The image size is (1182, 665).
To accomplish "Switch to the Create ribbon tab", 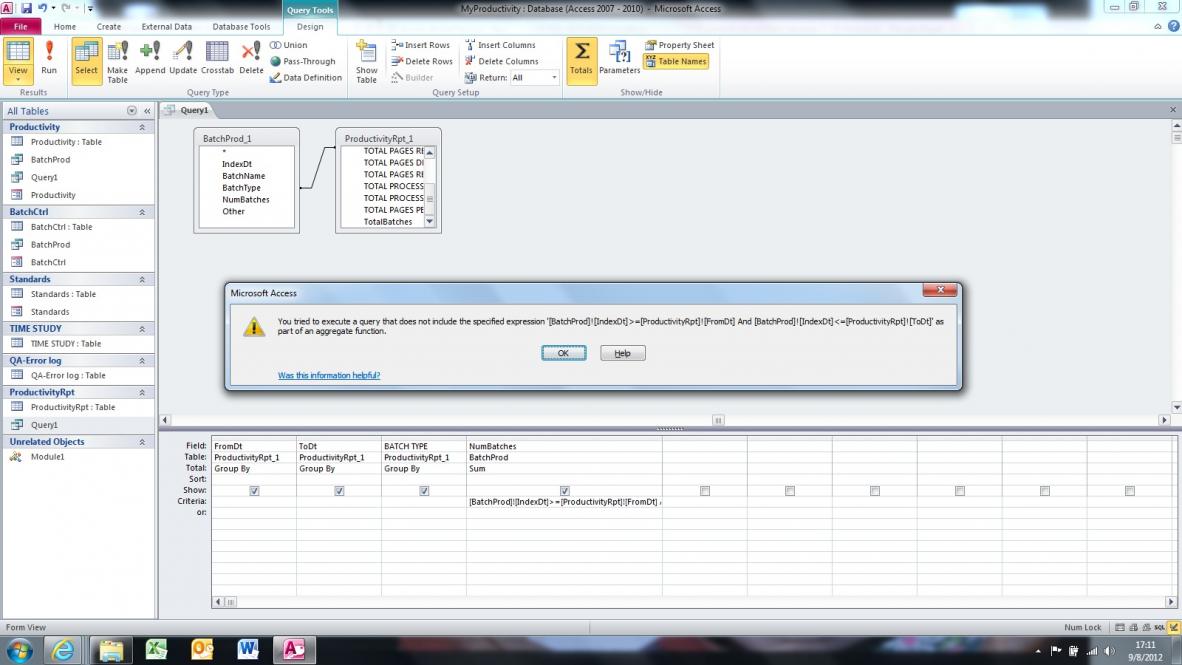I will [109, 26].
